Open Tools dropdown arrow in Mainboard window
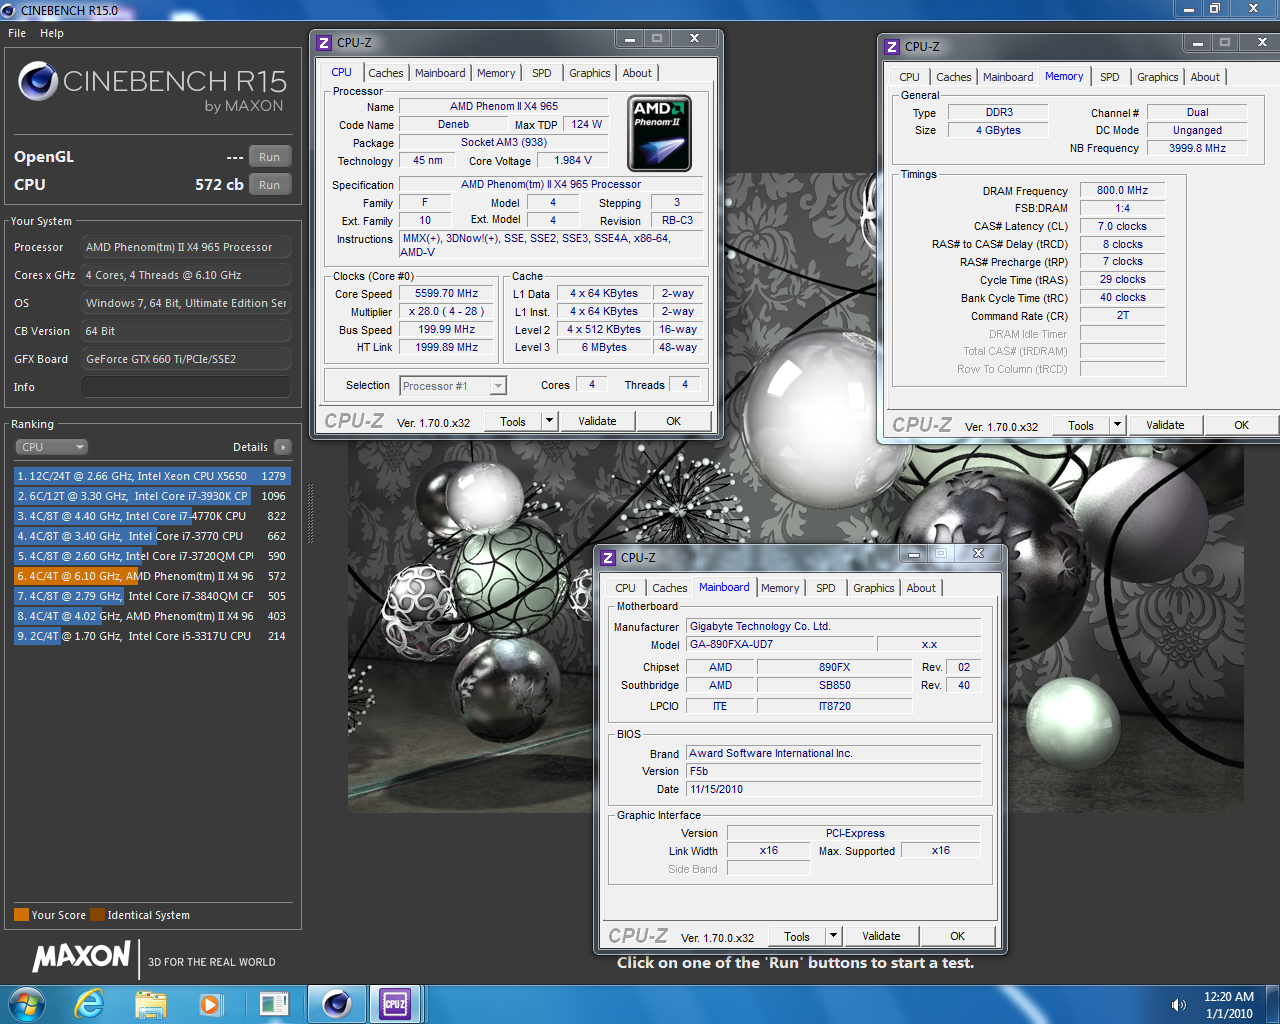 pos(833,936)
